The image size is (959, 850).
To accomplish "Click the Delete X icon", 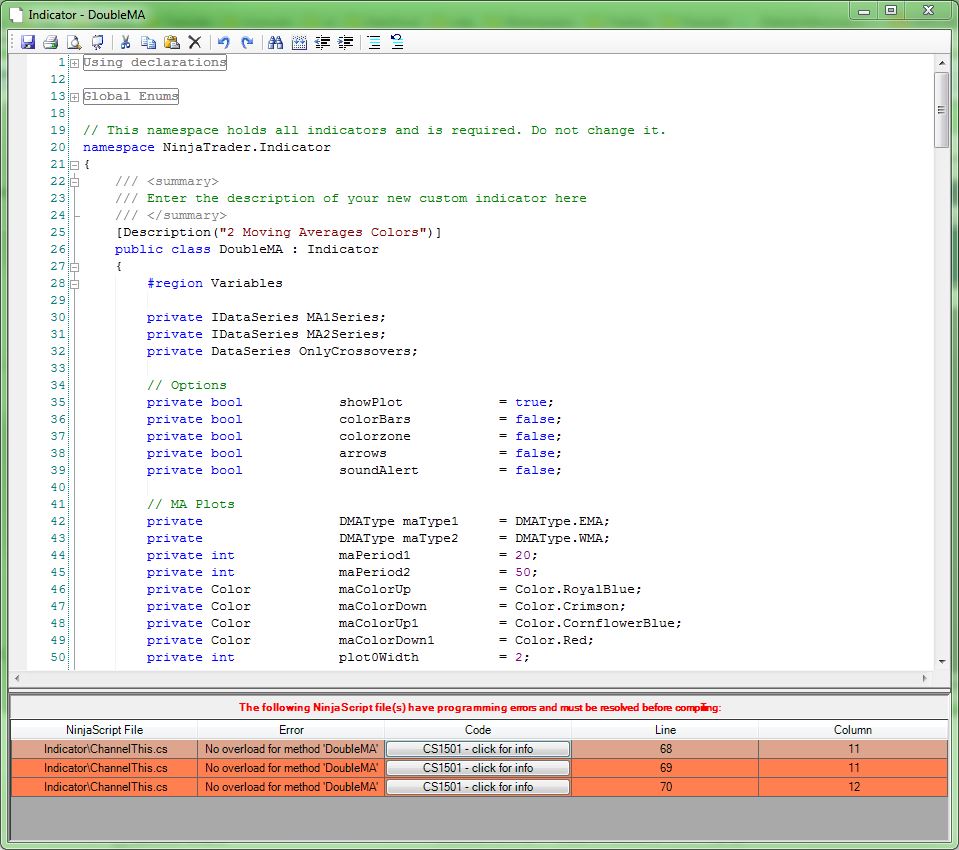I will (x=195, y=42).
